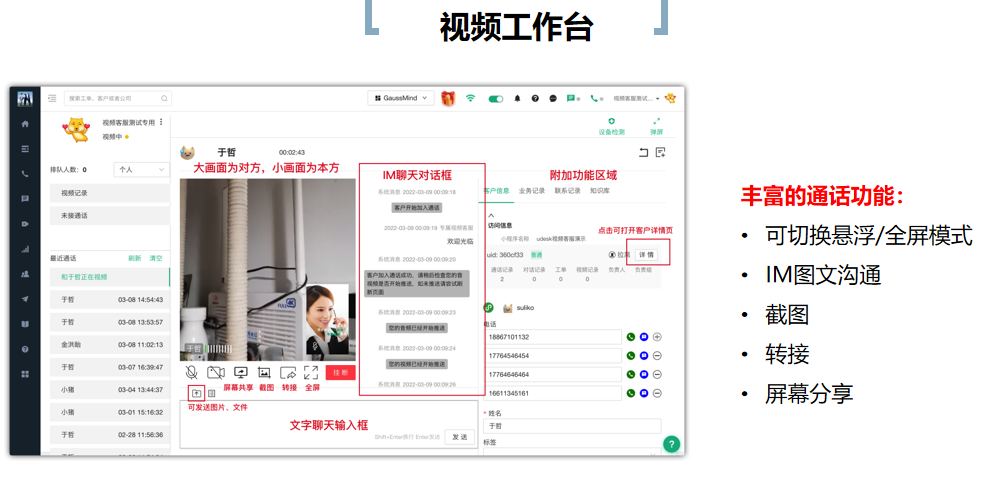
Task: Transfer the call using the 转接 icon
Action: tap(289, 372)
